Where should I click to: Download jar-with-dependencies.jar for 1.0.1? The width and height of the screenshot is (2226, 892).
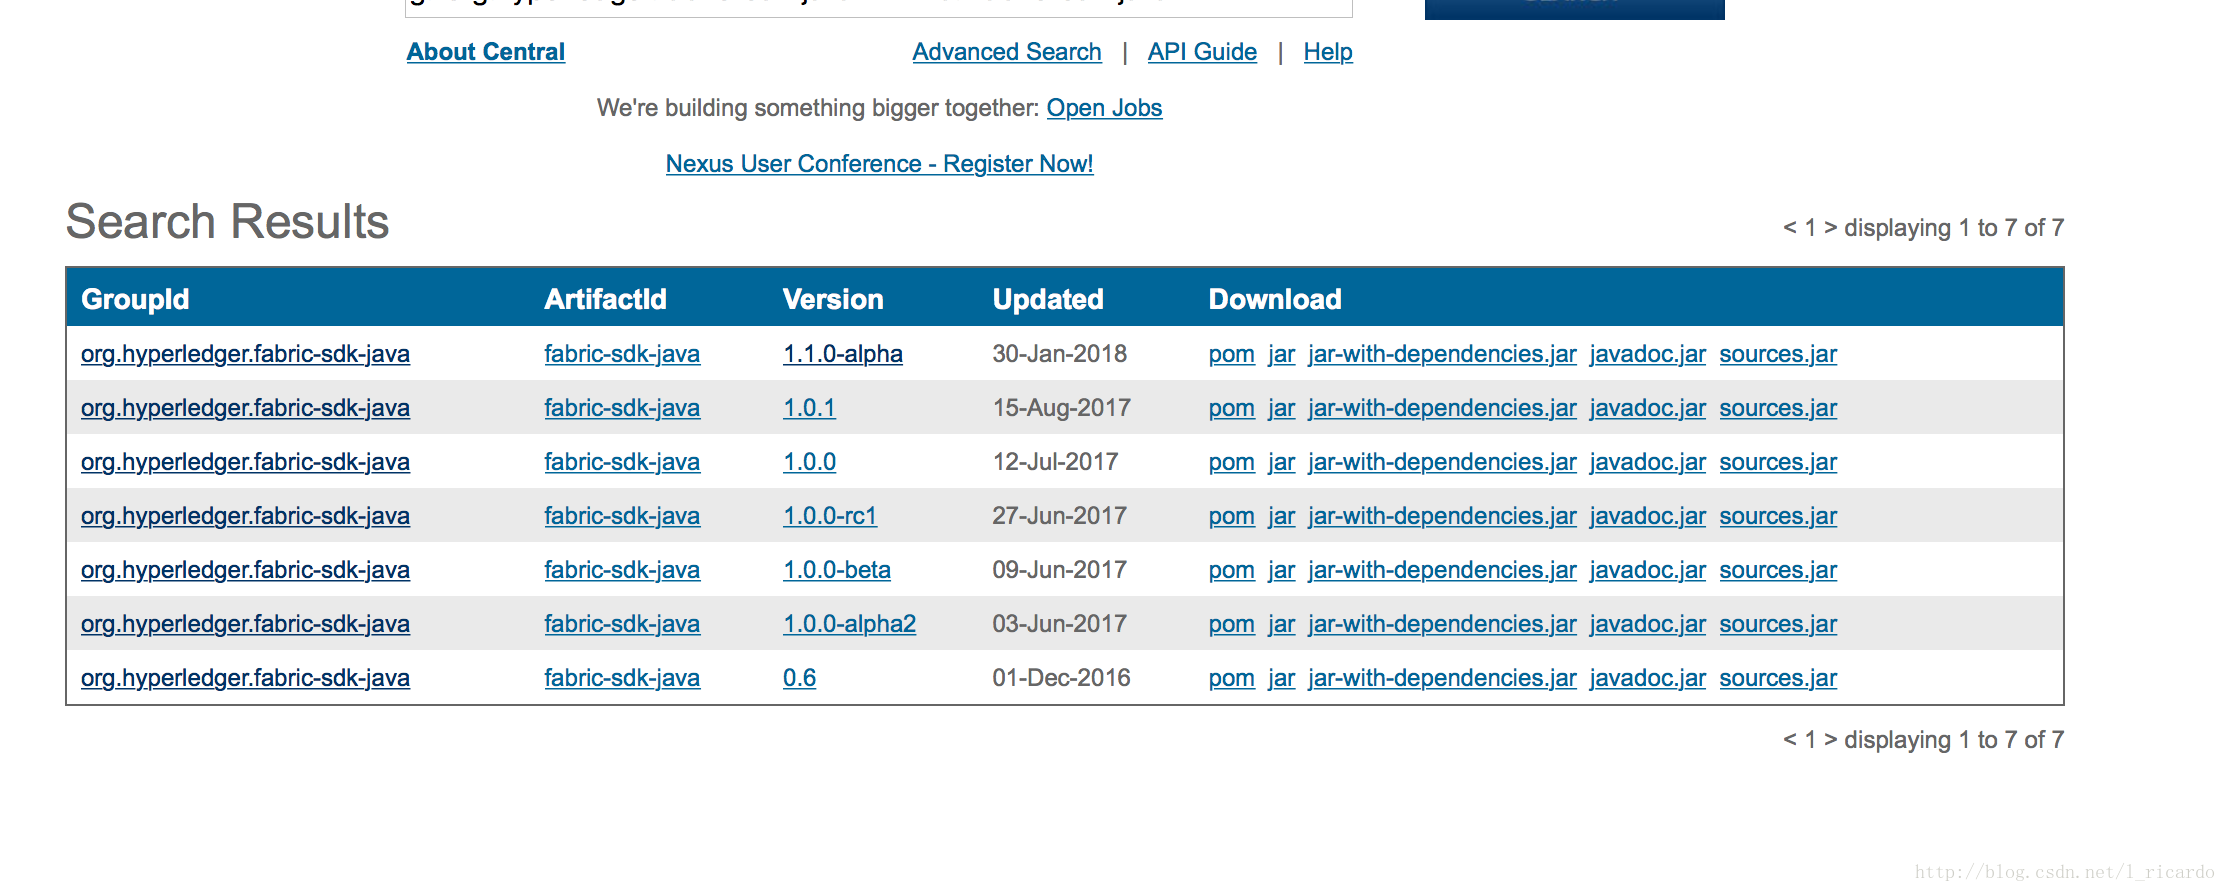click(x=1442, y=408)
